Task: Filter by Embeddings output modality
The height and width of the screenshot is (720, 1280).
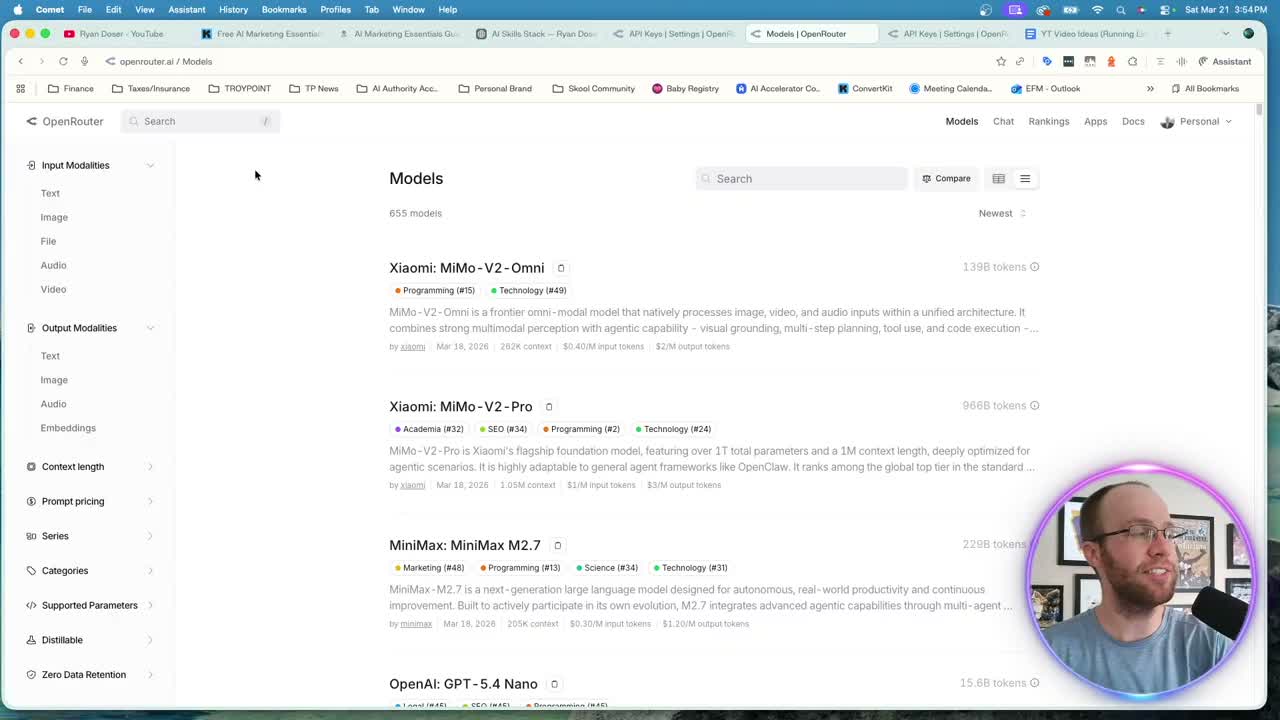Action: (68, 428)
